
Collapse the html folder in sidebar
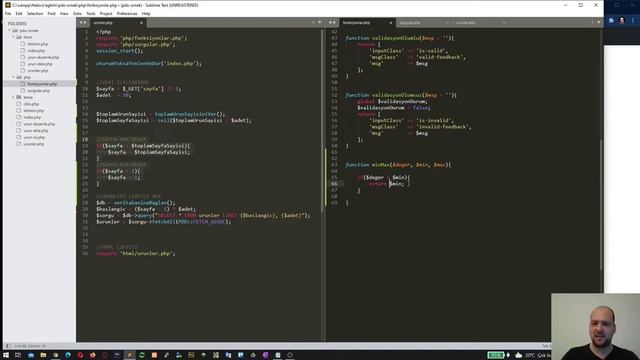click(13, 37)
